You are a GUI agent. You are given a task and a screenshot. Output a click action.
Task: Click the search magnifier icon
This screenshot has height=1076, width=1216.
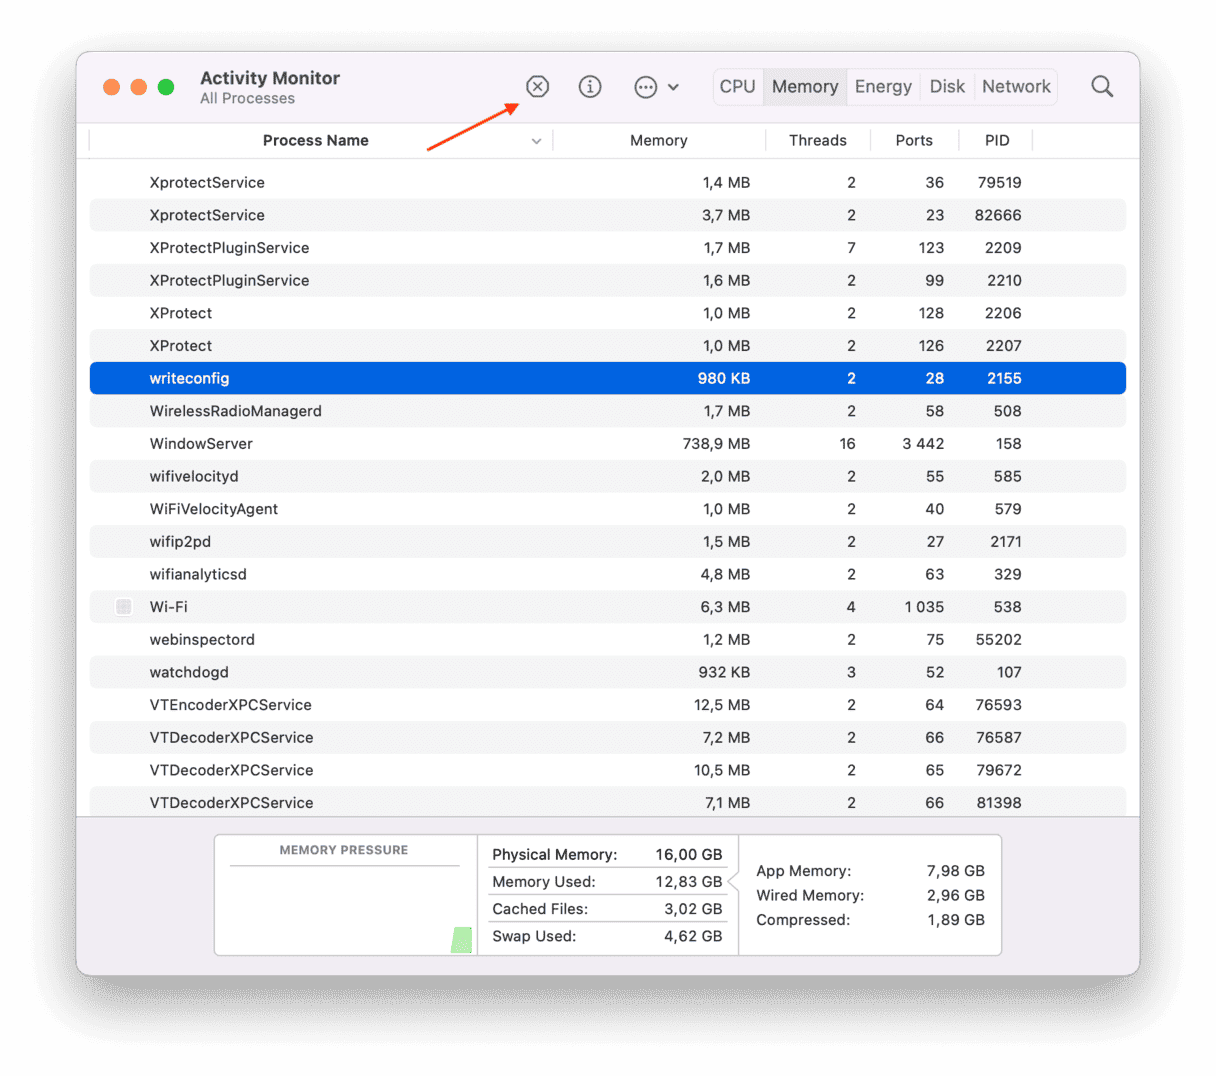tap(1102, 87)
